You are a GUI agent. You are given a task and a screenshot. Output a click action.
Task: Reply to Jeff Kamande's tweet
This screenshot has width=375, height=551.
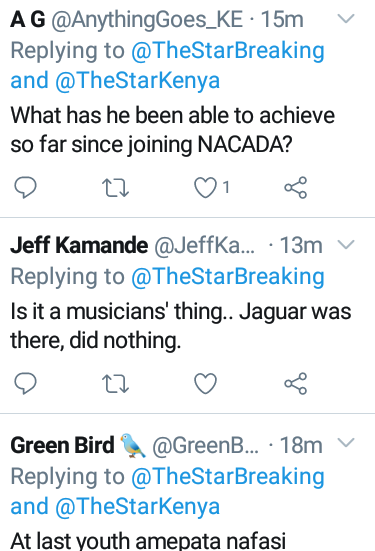tap(25, 383)
